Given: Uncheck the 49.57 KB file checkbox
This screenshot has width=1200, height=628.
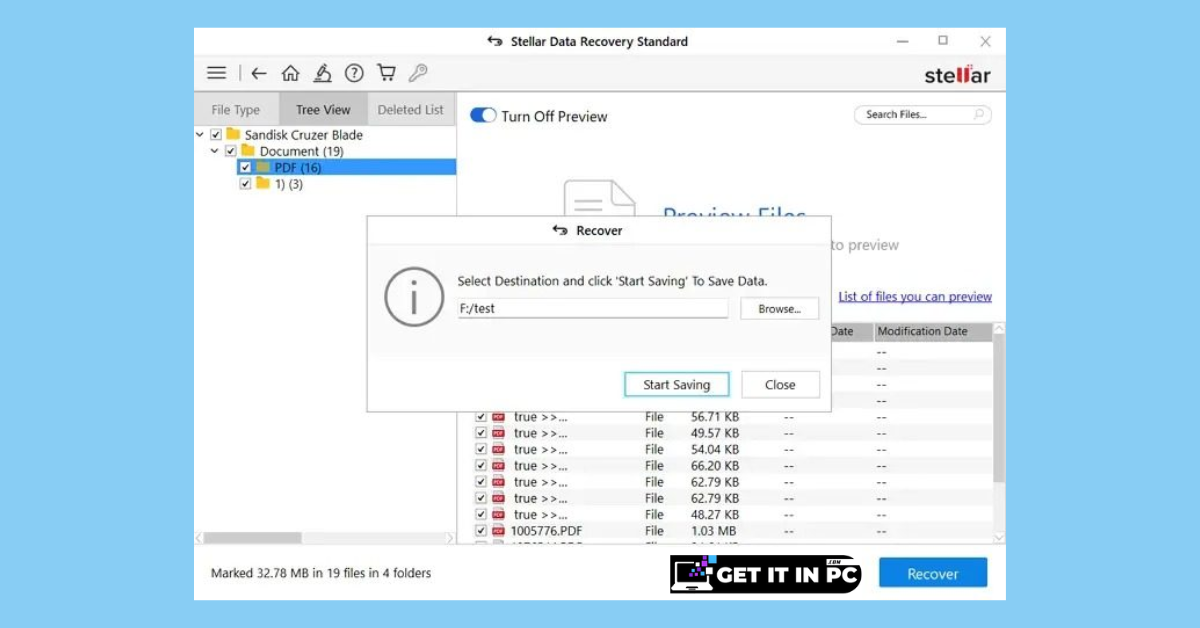Looking at the screenshot, I should point(481,433).
